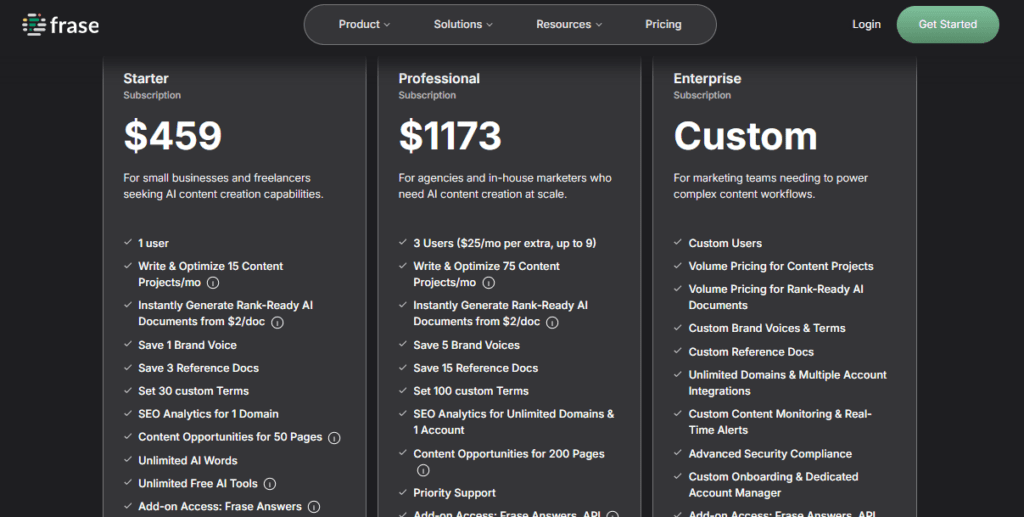Click the $1173 Professional price

(450, 136)
